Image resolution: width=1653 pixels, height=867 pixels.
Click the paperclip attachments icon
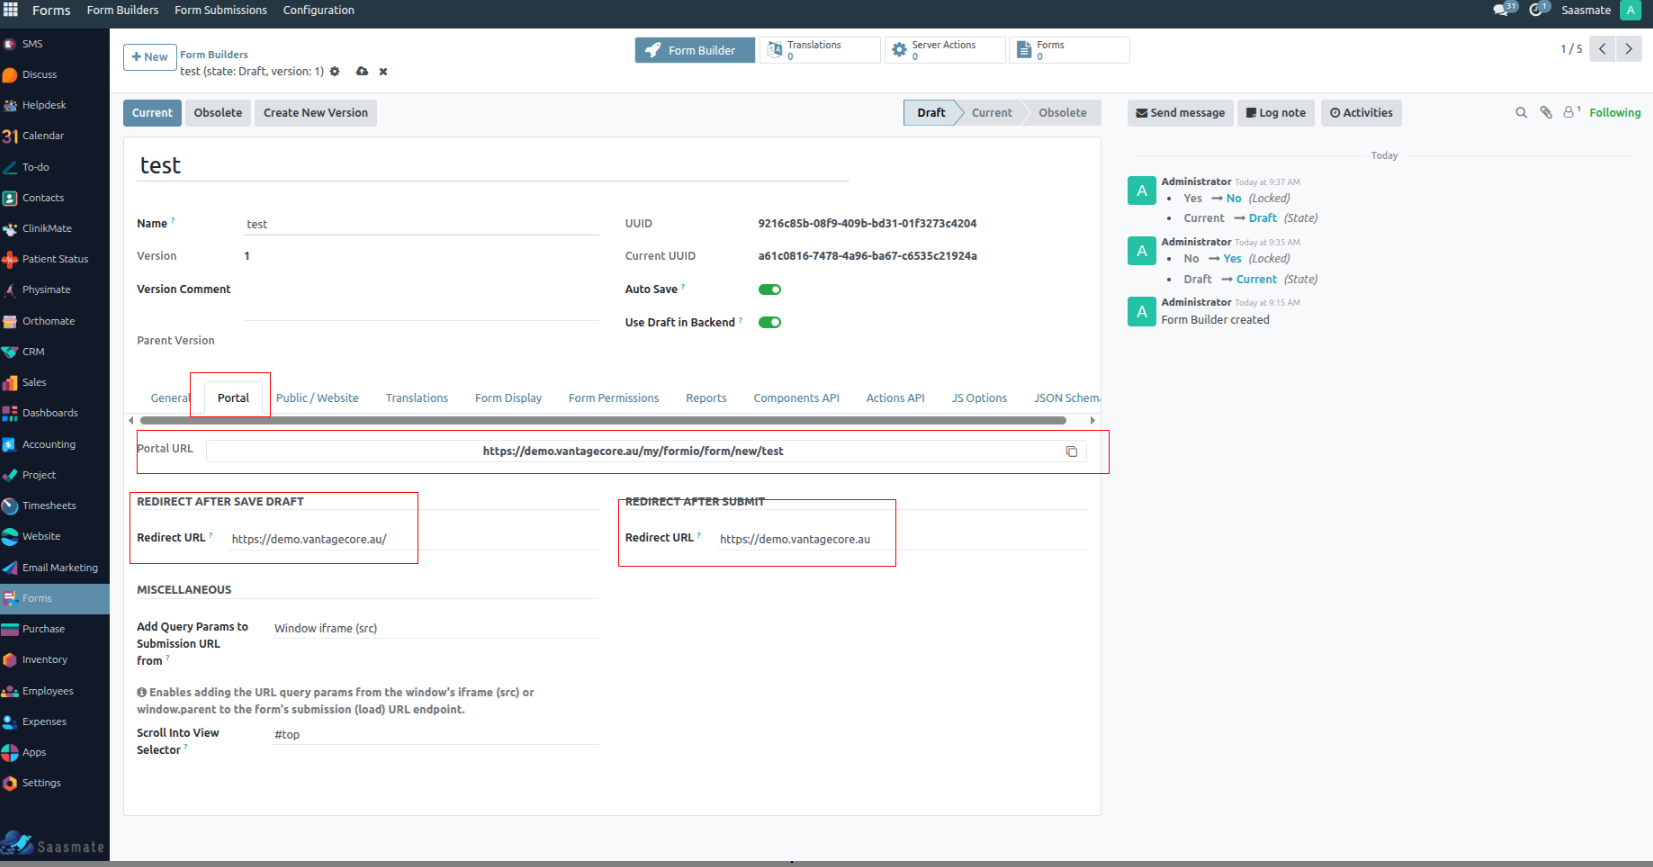pos(1546,113)
